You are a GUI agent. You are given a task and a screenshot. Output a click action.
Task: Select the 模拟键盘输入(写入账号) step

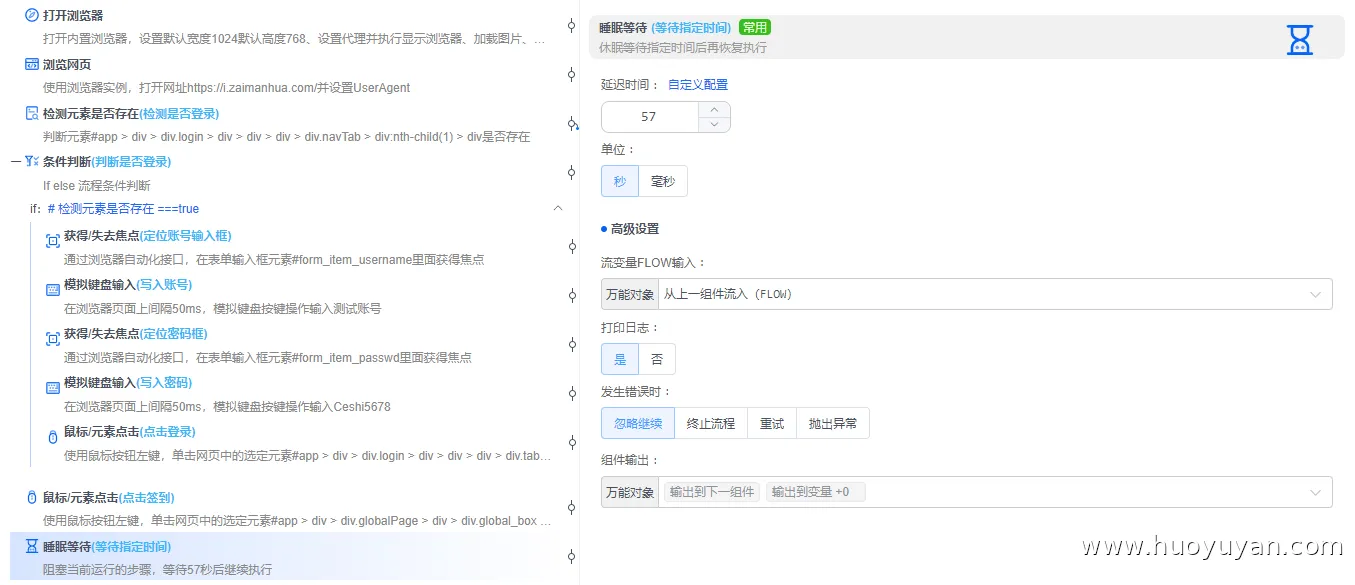click(297, 296)
